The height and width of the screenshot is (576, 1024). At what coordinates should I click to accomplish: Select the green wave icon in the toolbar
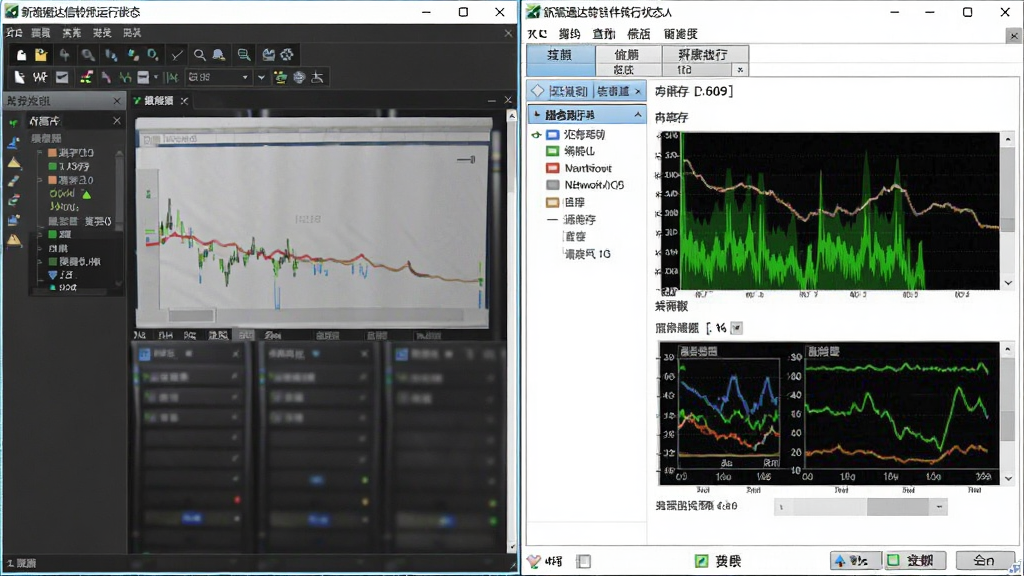click(x=125, y=78)
